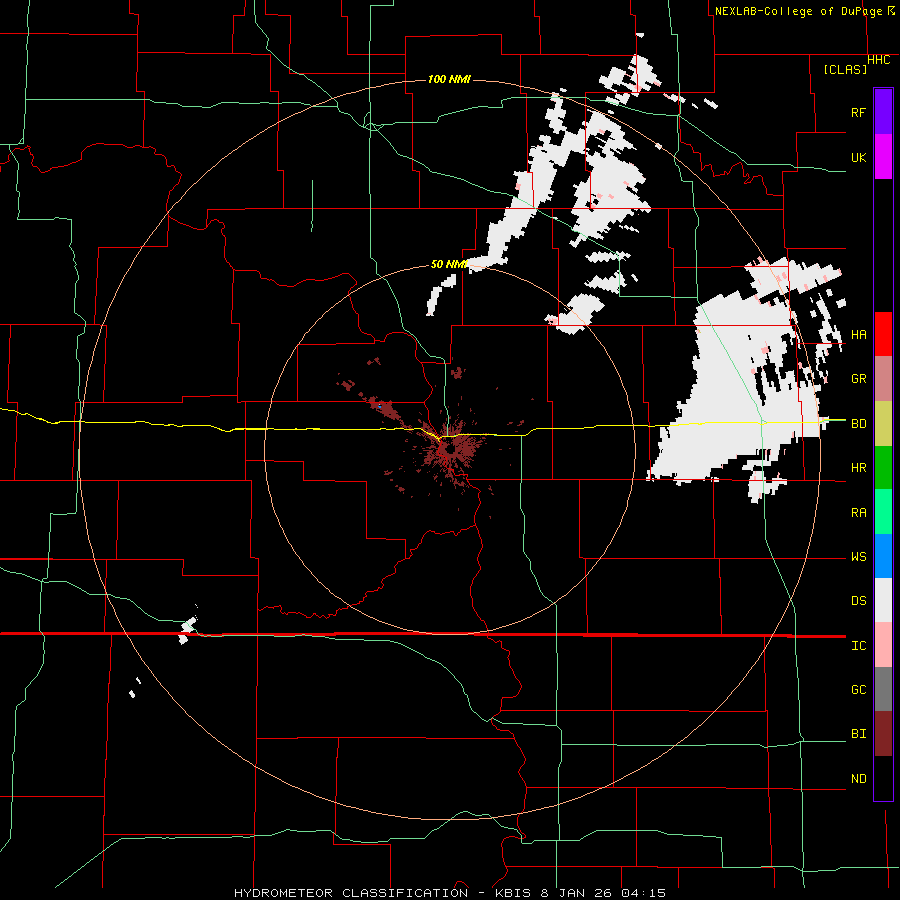Click the WS legend label
900x900 pixels.
(858, 557)
